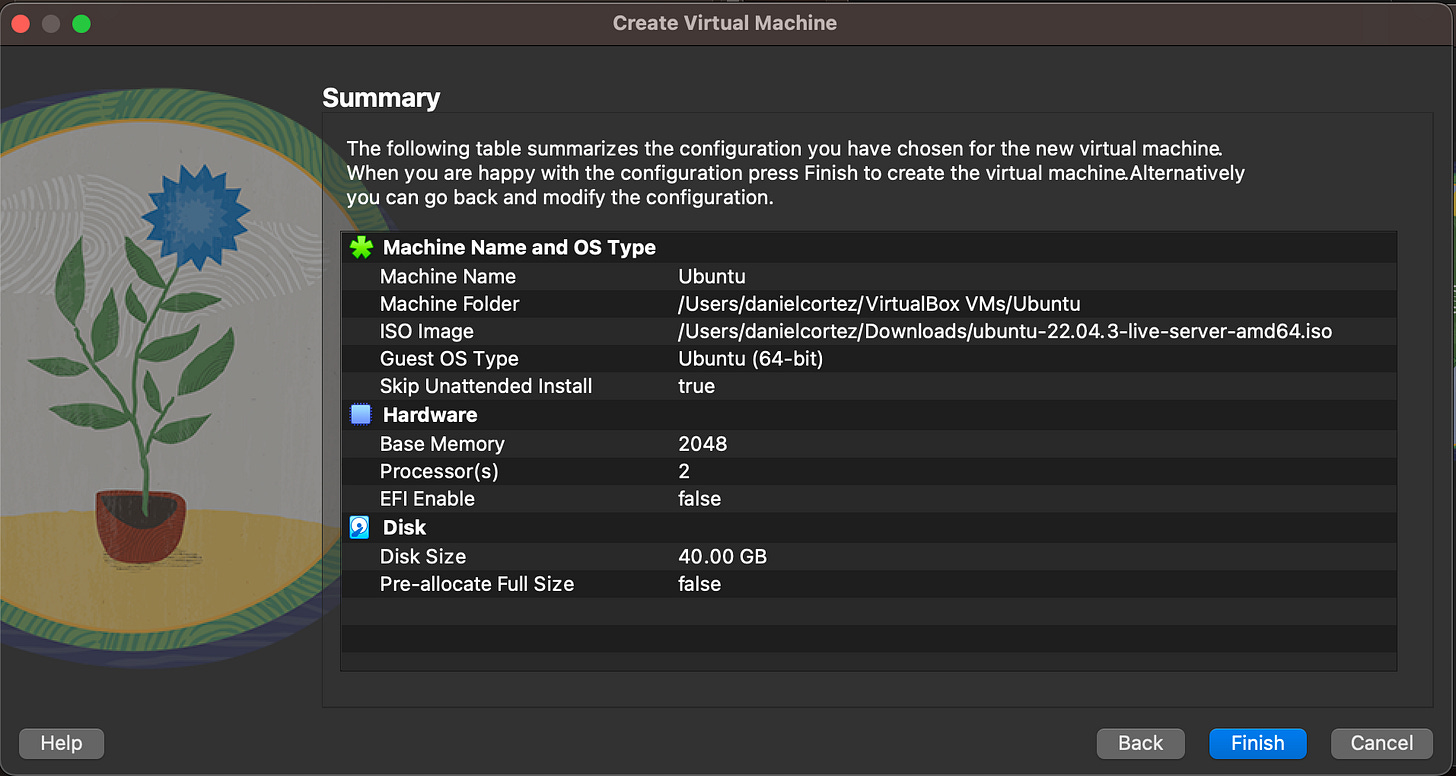Screen dimensions: 1456x776
Task: Cancel the Create Virtual Machine wizard
Action: [x=1382, y=743]
